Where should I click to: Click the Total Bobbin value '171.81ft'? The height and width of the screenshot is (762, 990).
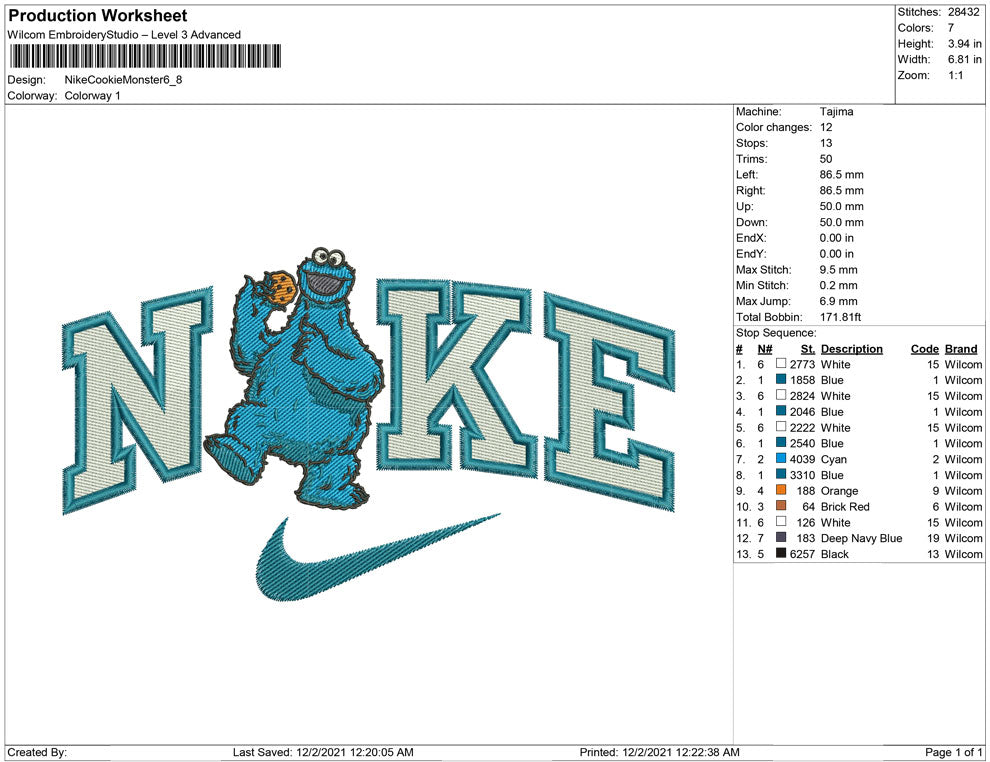840,317
